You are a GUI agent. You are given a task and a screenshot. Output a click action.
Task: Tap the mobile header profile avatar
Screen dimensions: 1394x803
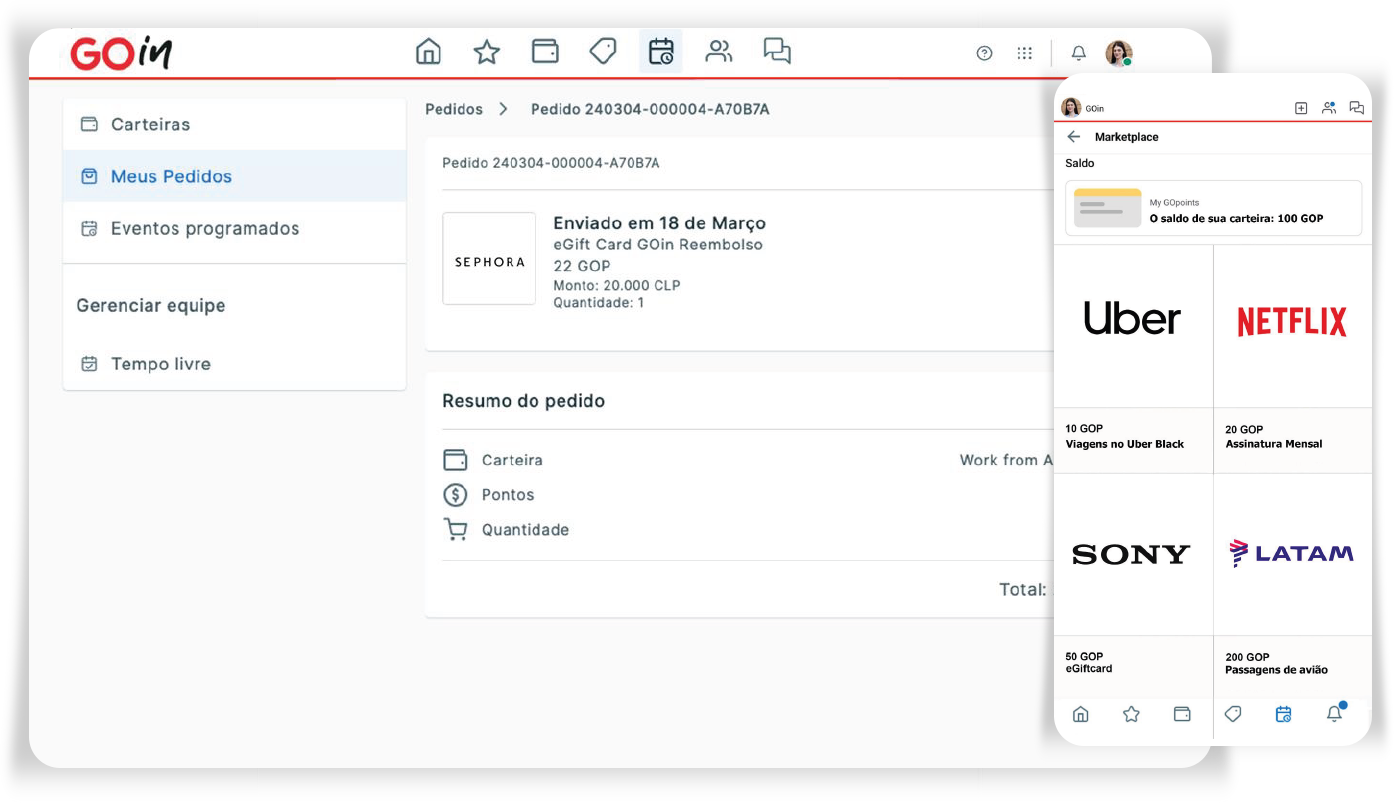click(x=1071, y=108)
